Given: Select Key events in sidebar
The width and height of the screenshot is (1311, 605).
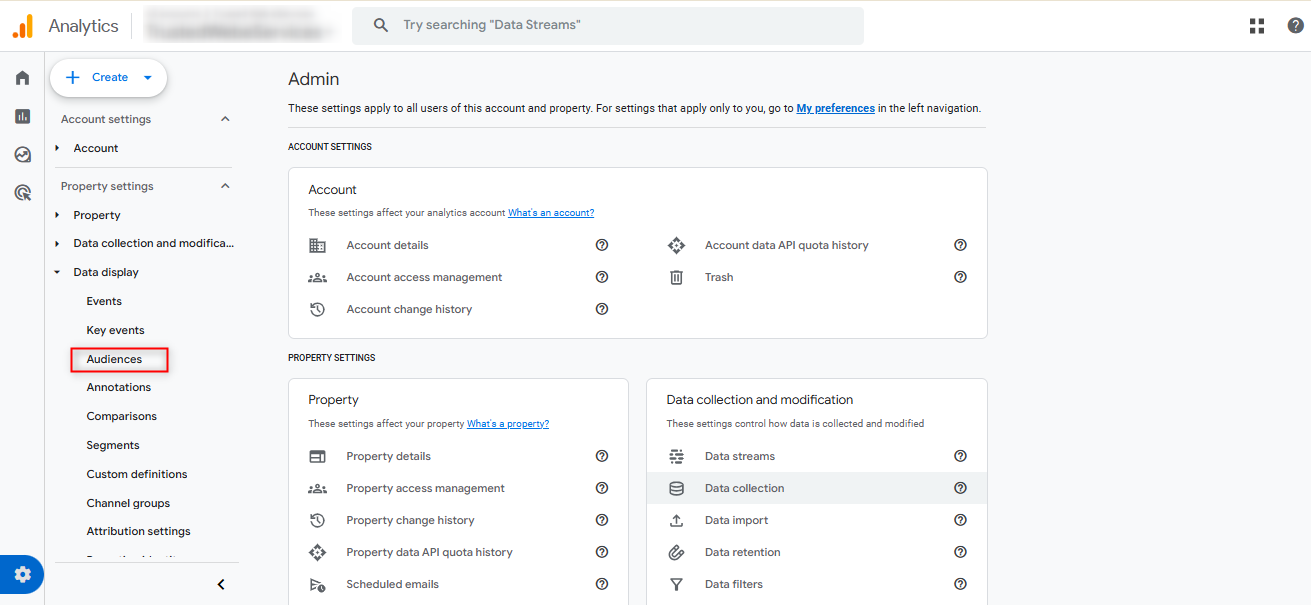Looking at the screenshot, I should pos(115,330).
